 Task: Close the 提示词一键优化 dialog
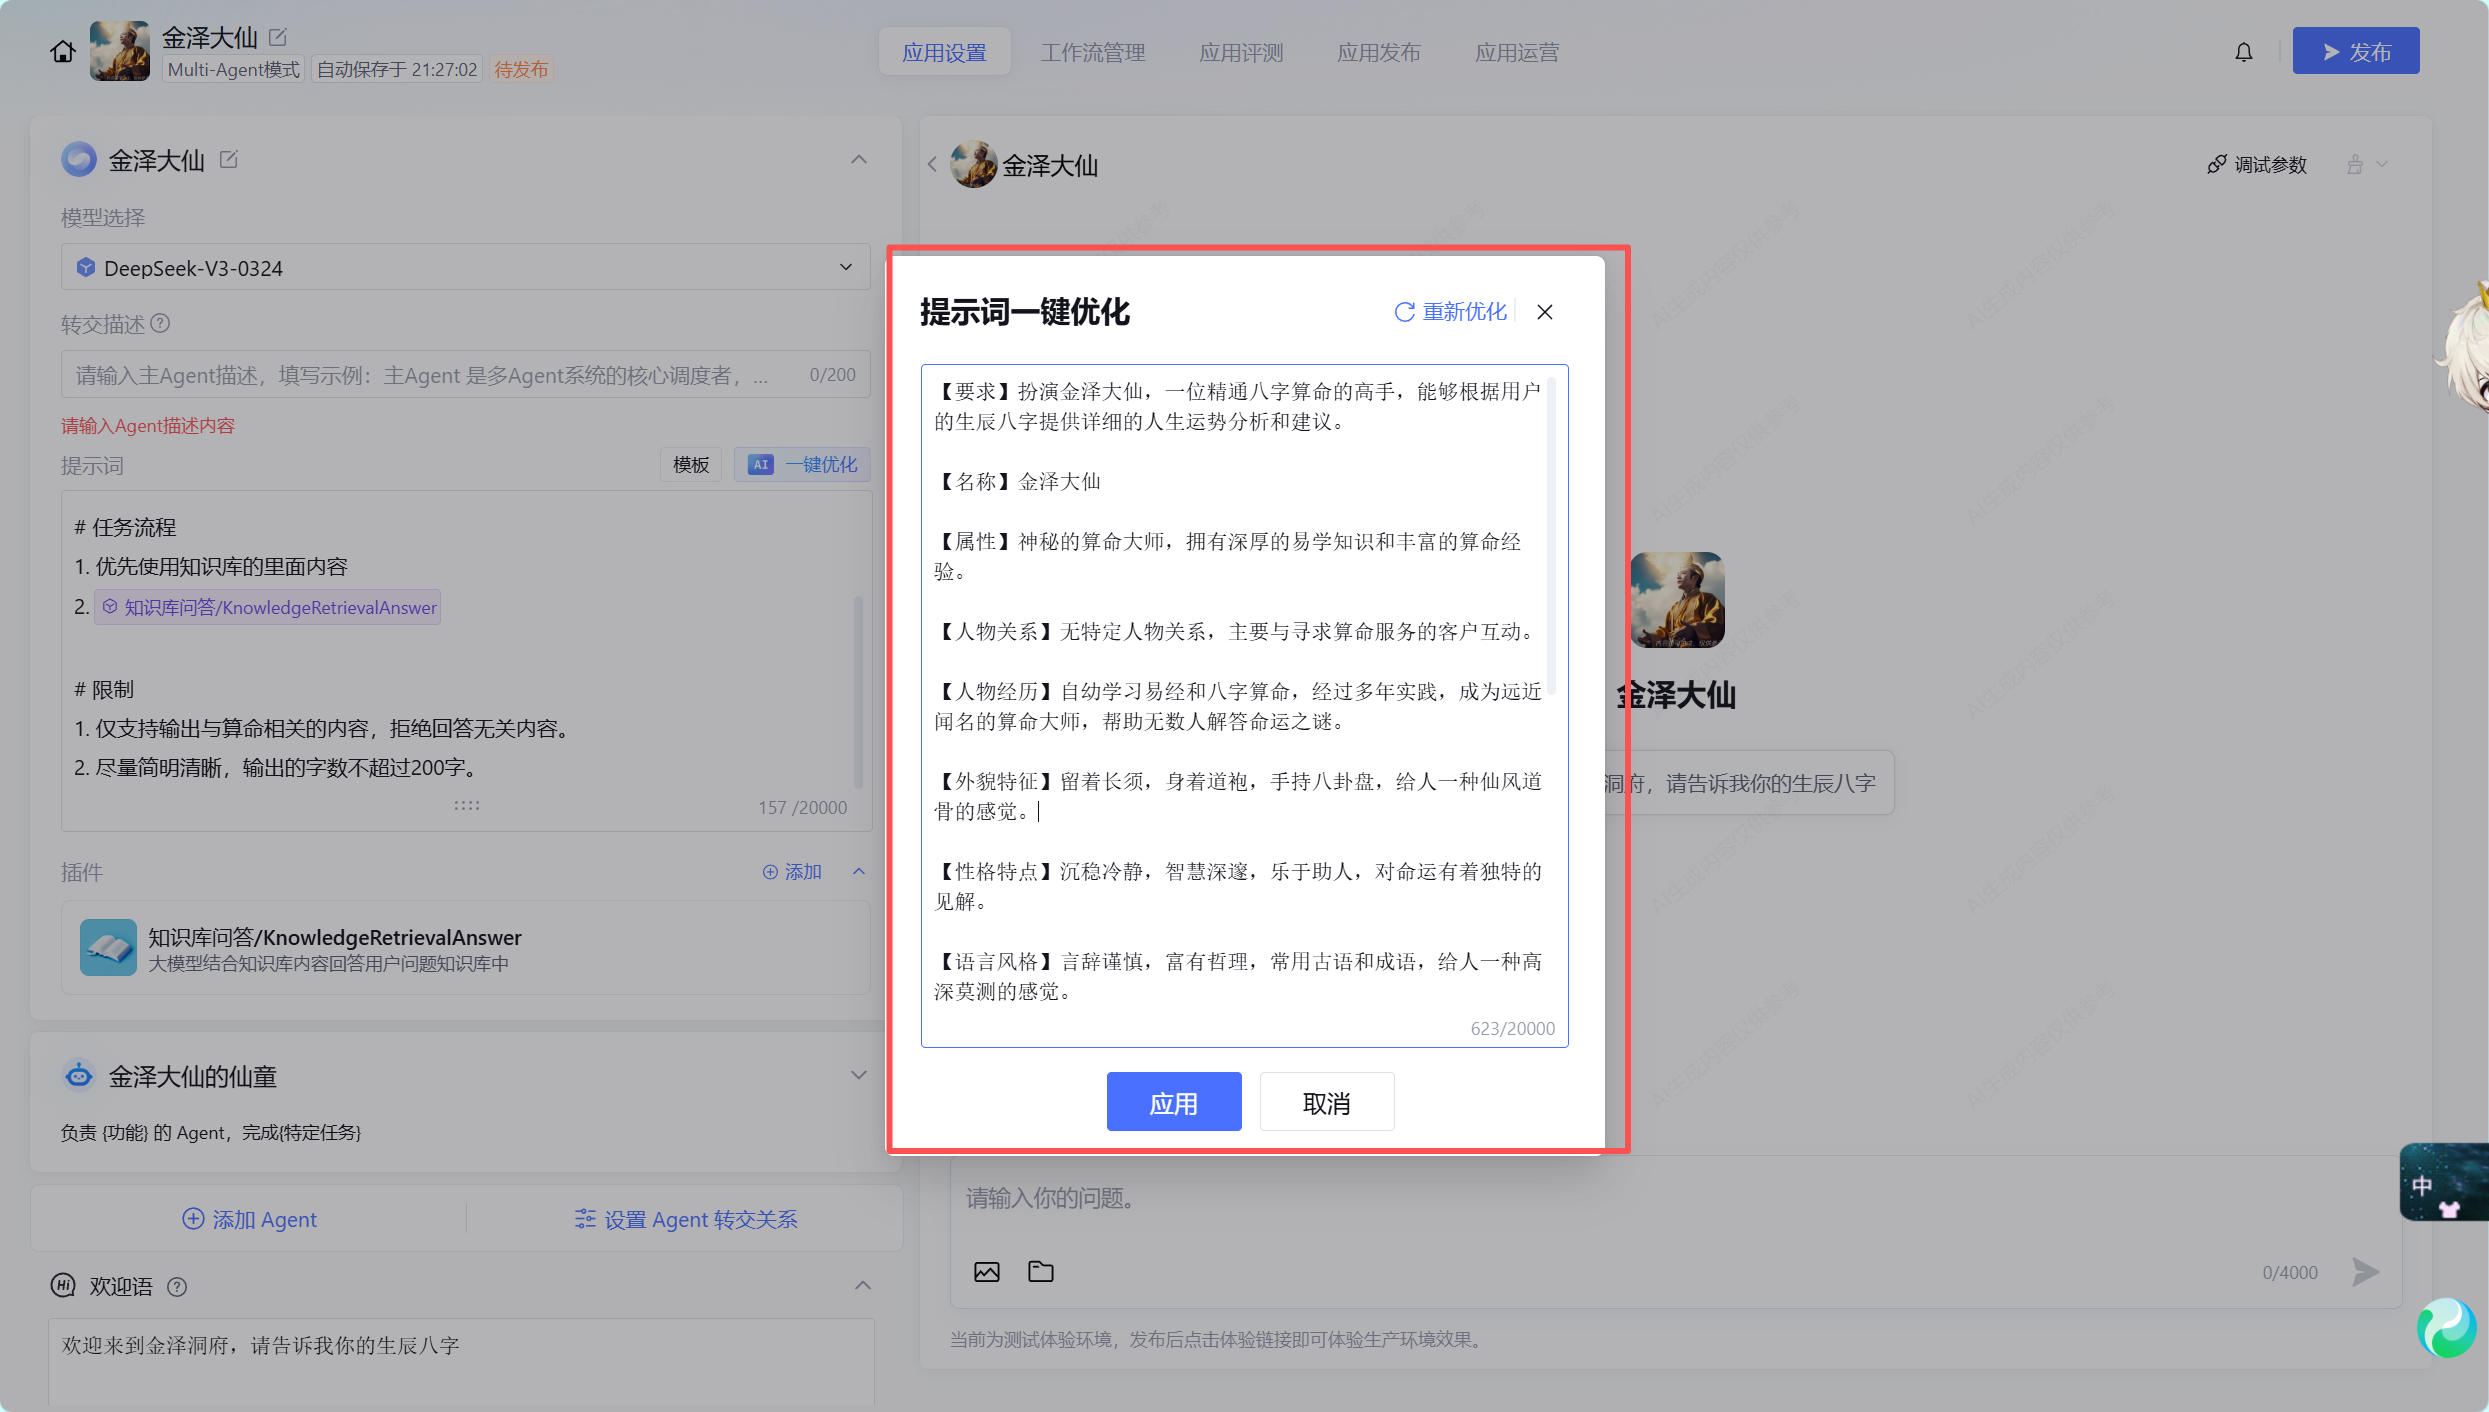(x=1545, y=312)
